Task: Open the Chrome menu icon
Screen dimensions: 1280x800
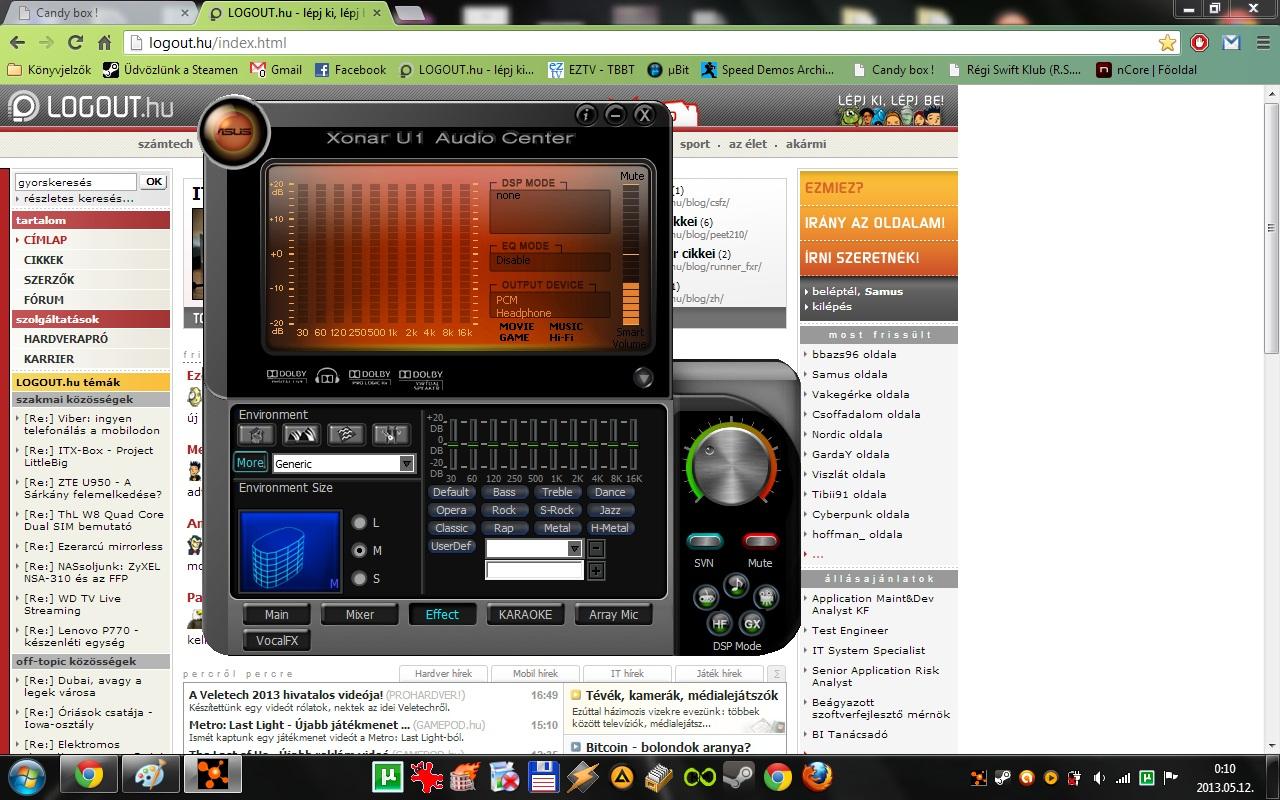Action: click(1262, 43)
